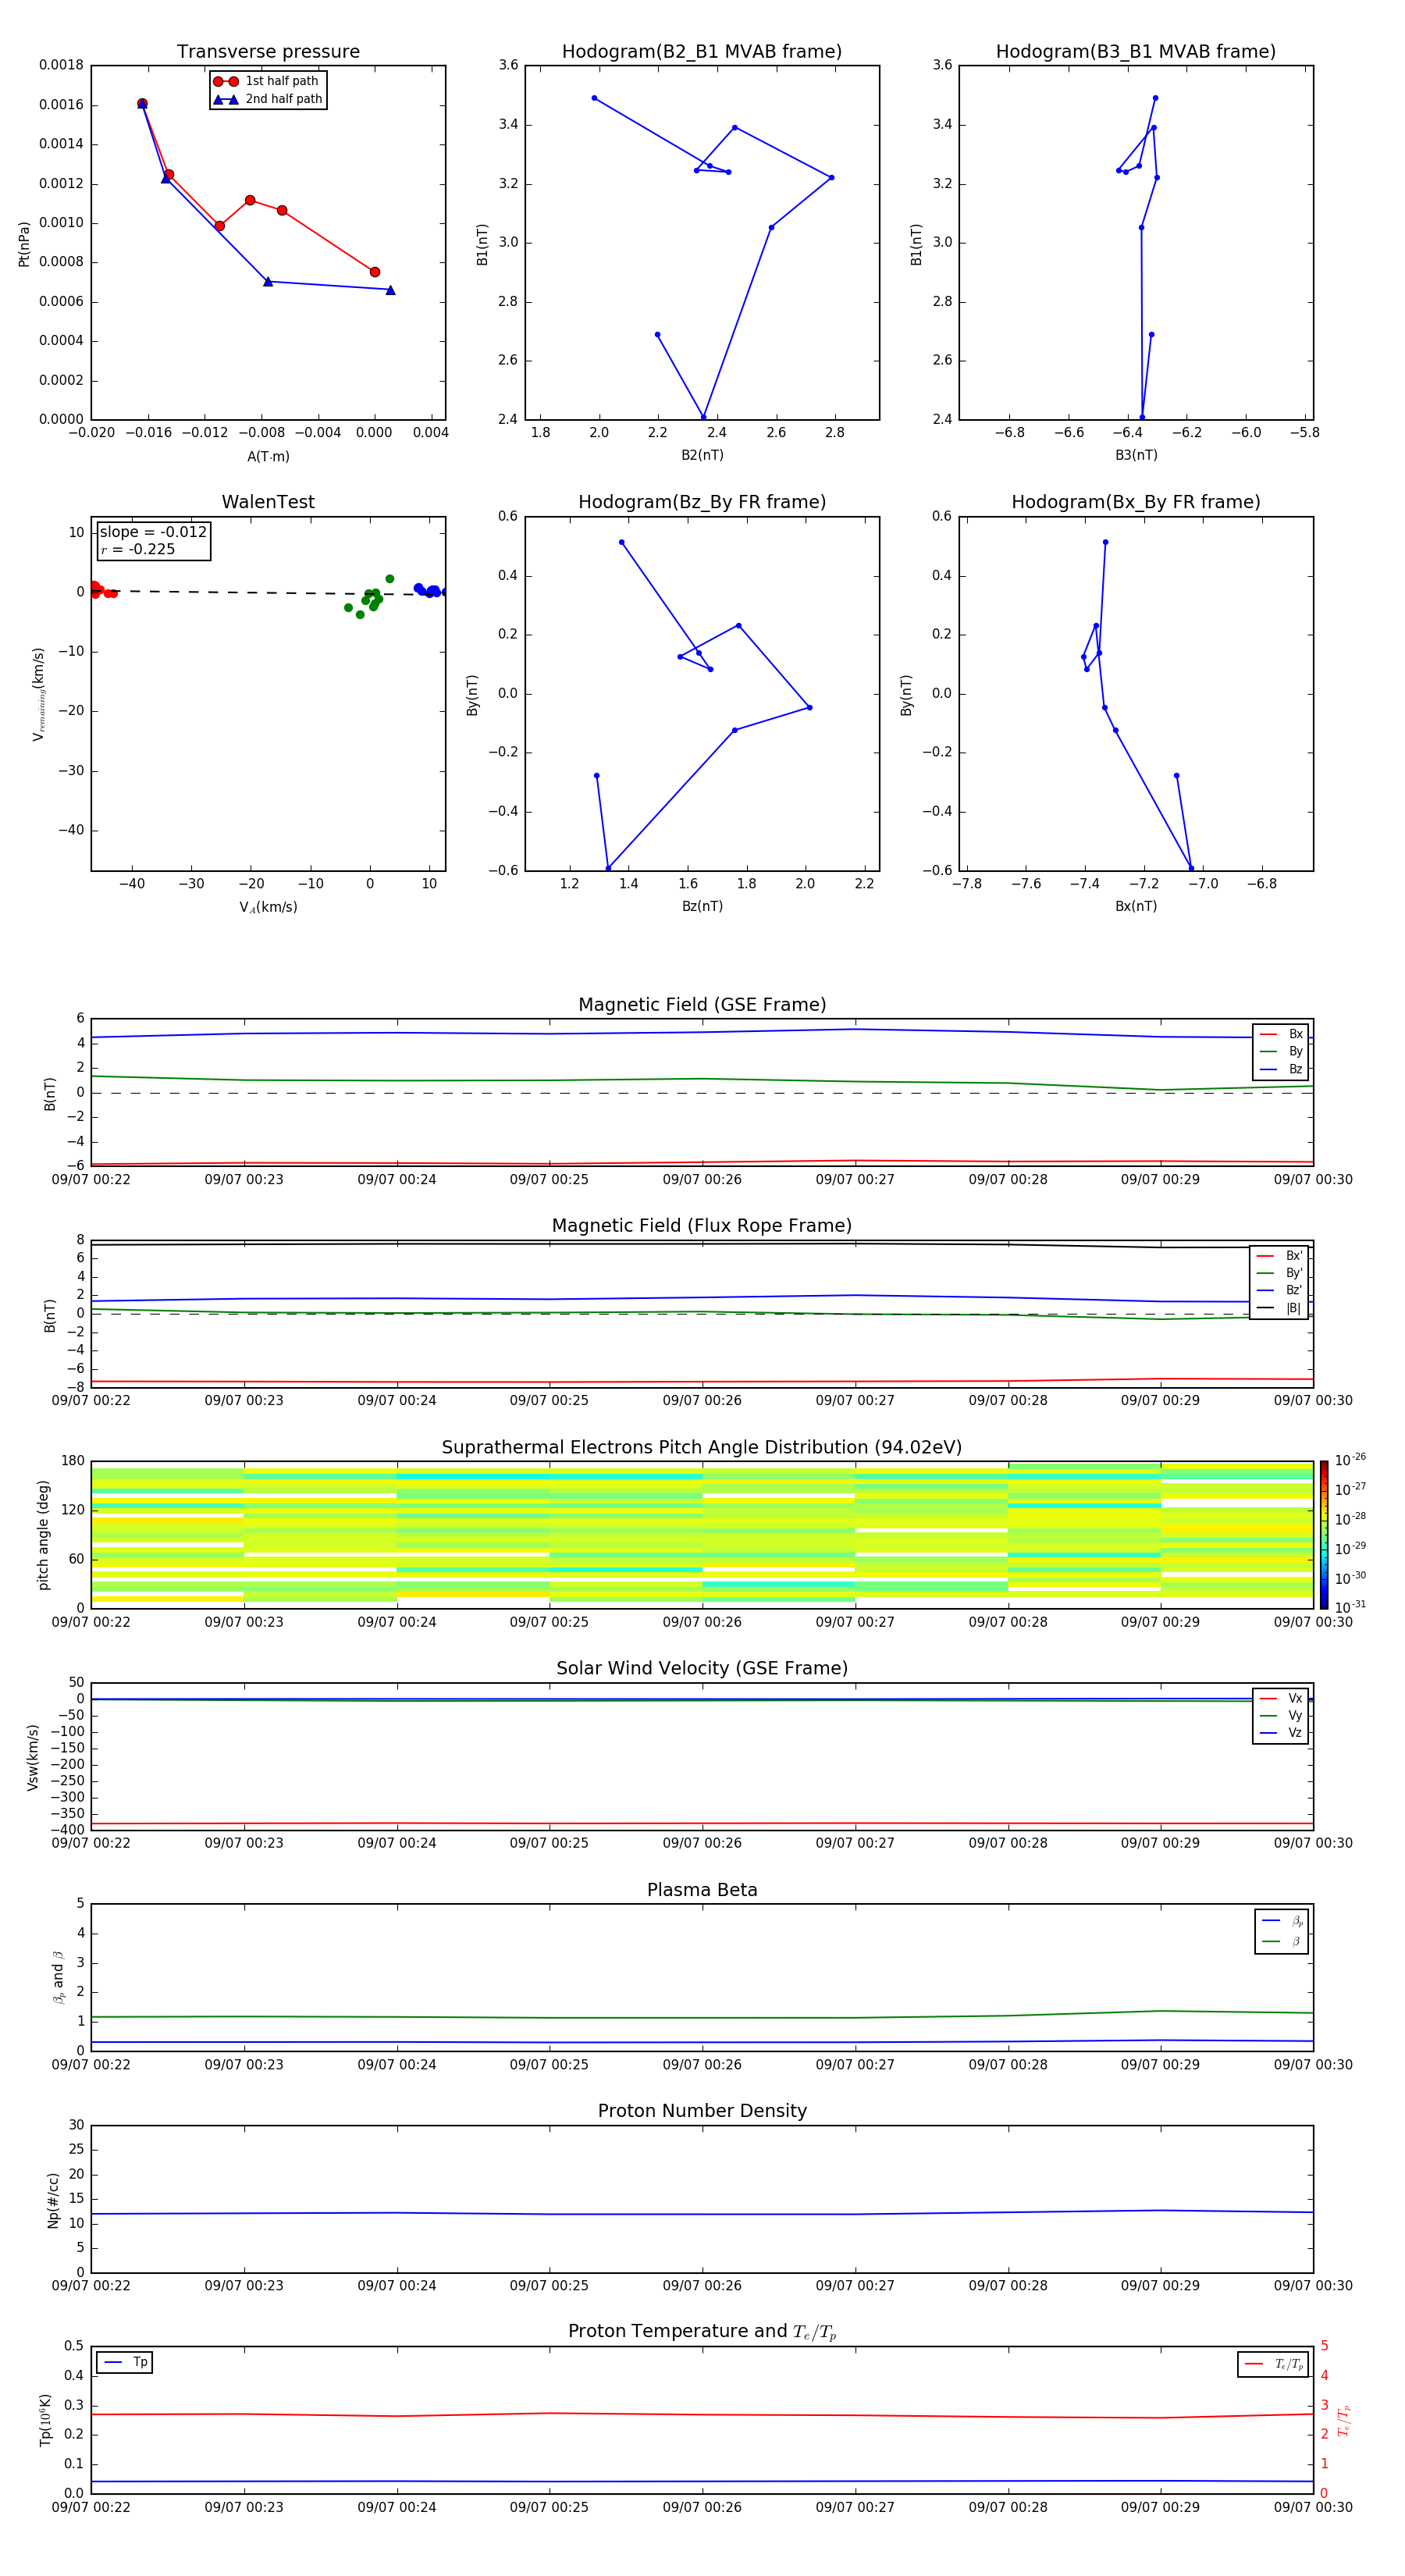1405x2576 pixels.
Task: Select the Bx legend entry in GSE Magnetic Field
Action: [1280, 1034]
